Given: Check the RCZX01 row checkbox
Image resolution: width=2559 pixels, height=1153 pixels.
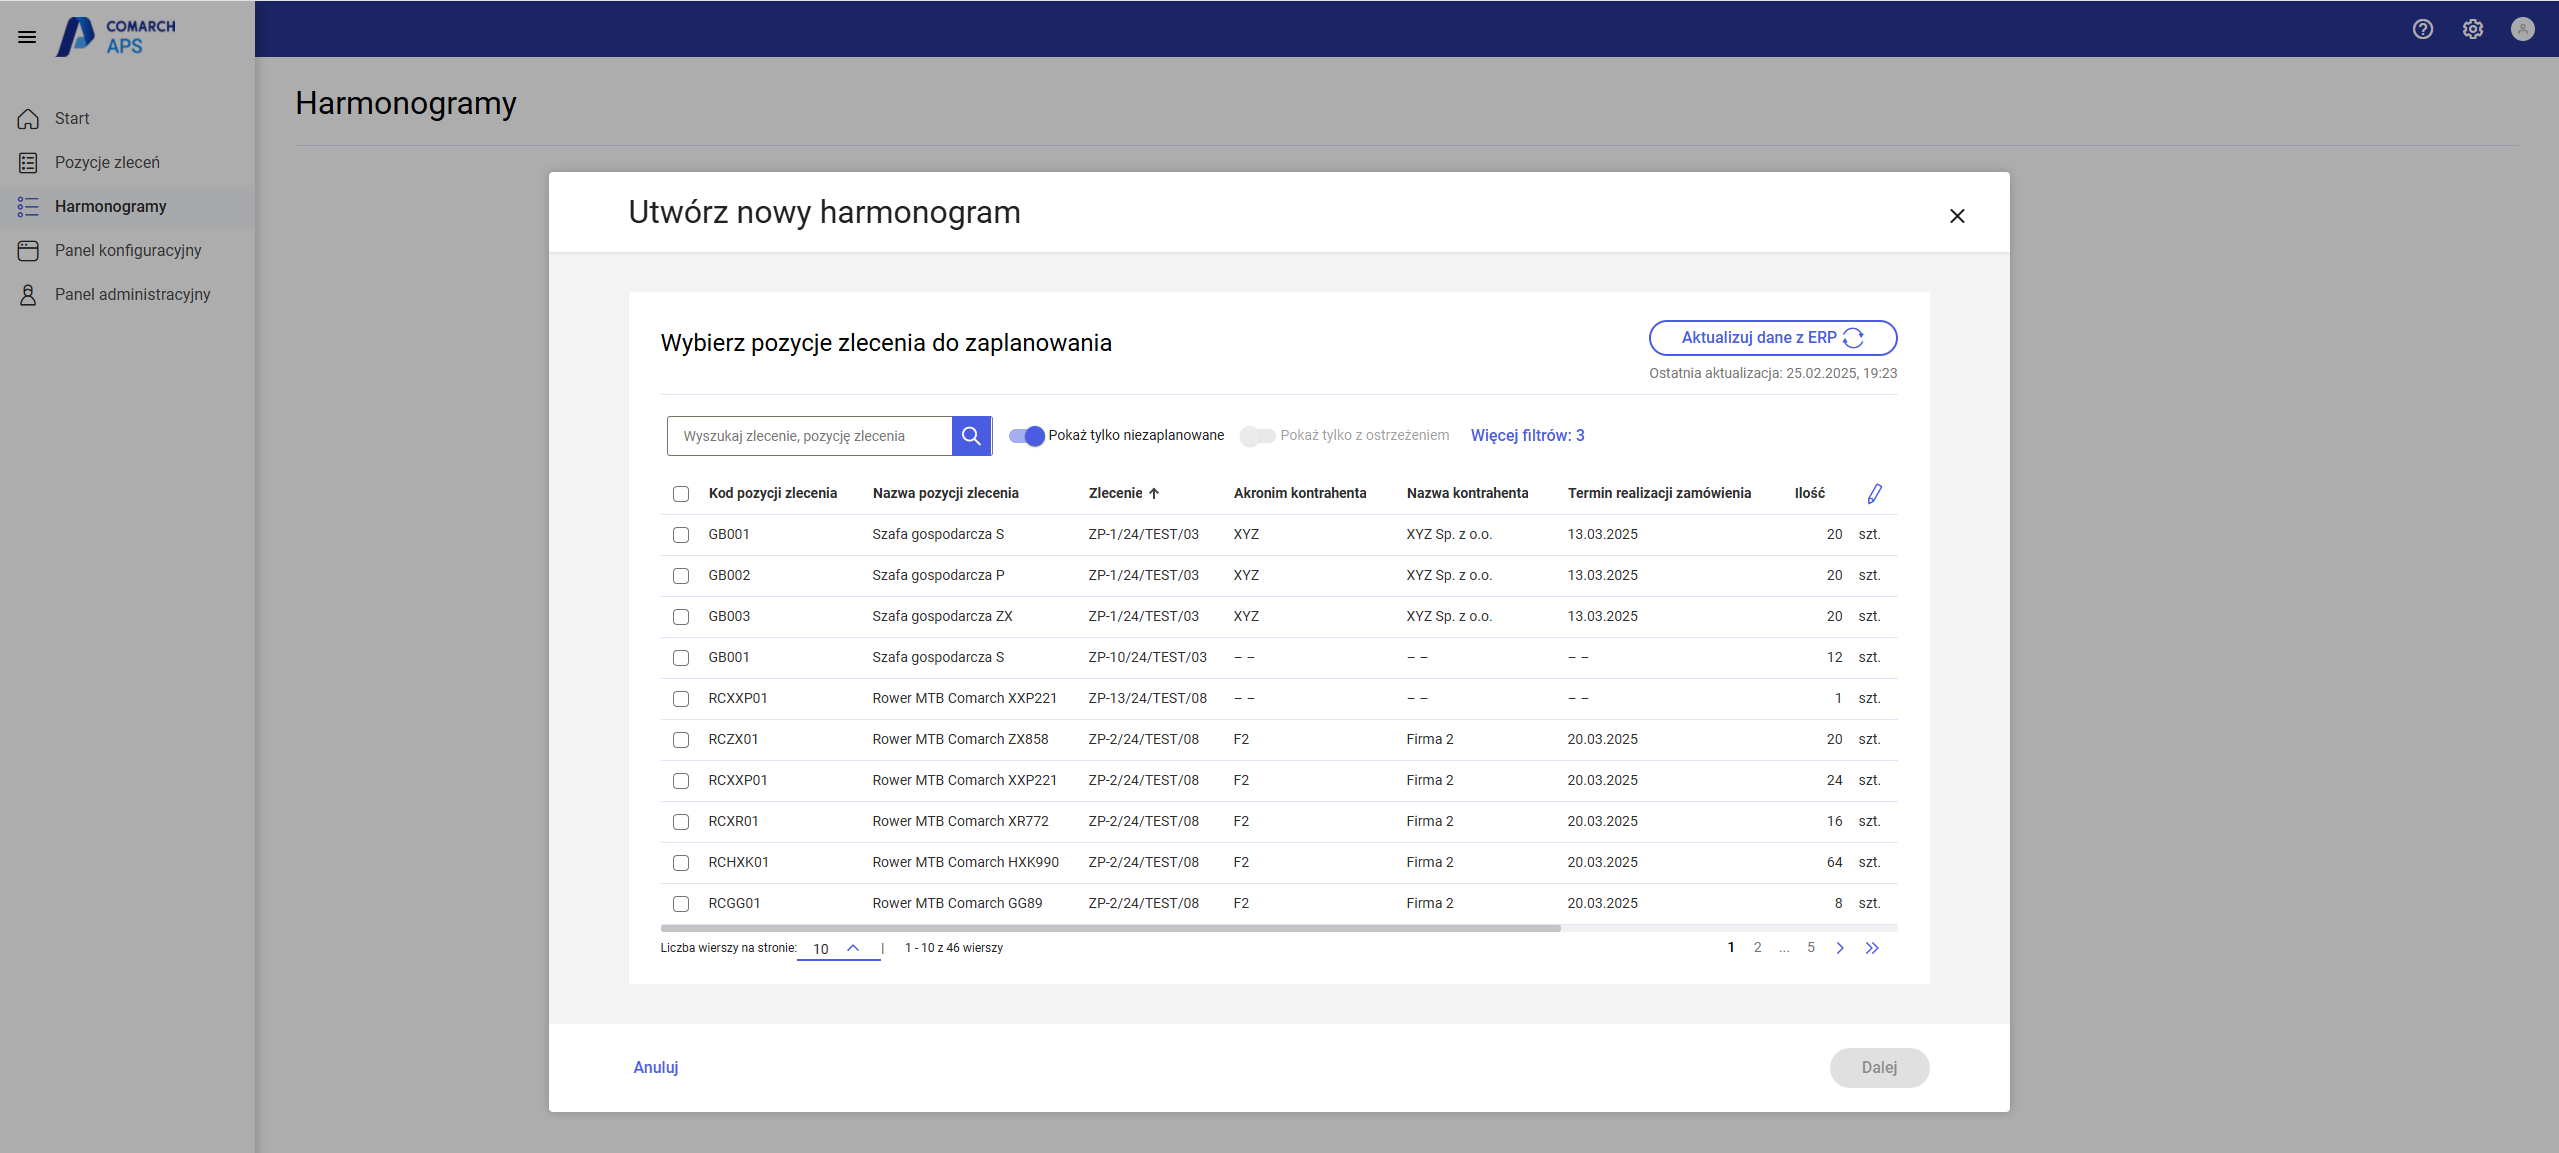Looking at the screenshot, I should [x=681, y=740].
